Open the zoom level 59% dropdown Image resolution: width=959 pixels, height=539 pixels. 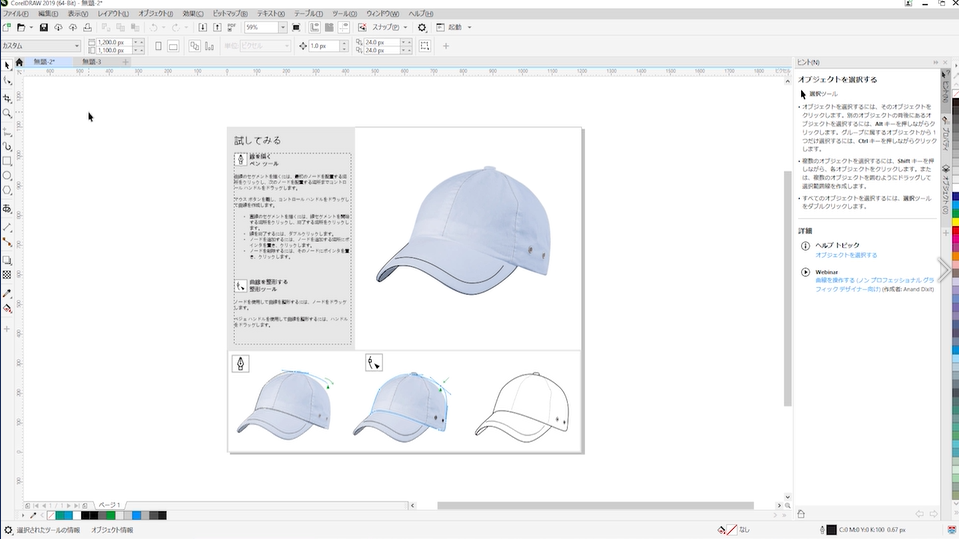[x=283, y=28]
